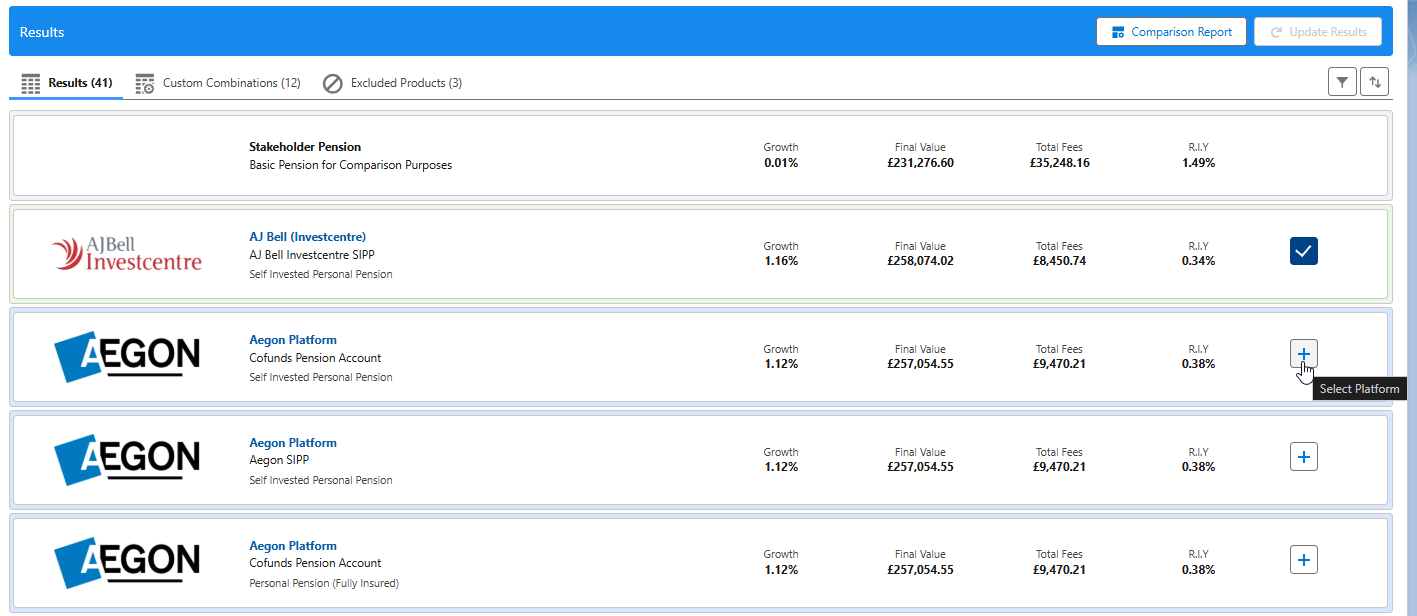Select Aegon SIPP with plus button
This screenshot has width=1417, height=616.
(1304, 457)
